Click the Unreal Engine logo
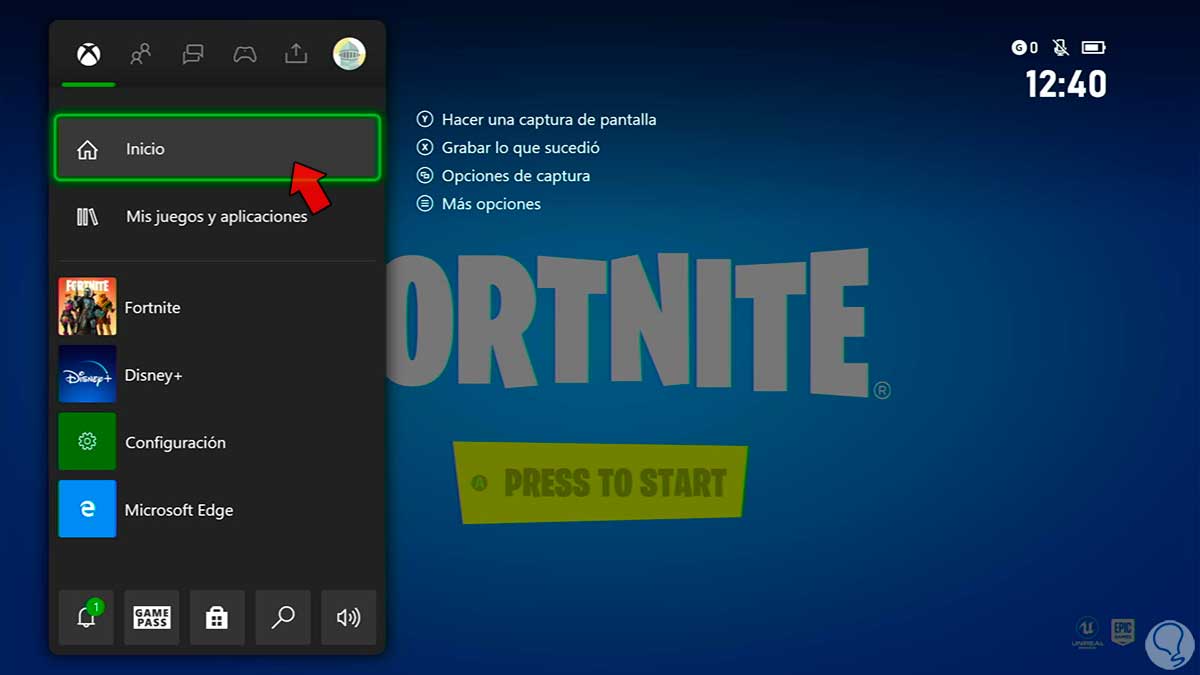 click(x=1086, y=630)
